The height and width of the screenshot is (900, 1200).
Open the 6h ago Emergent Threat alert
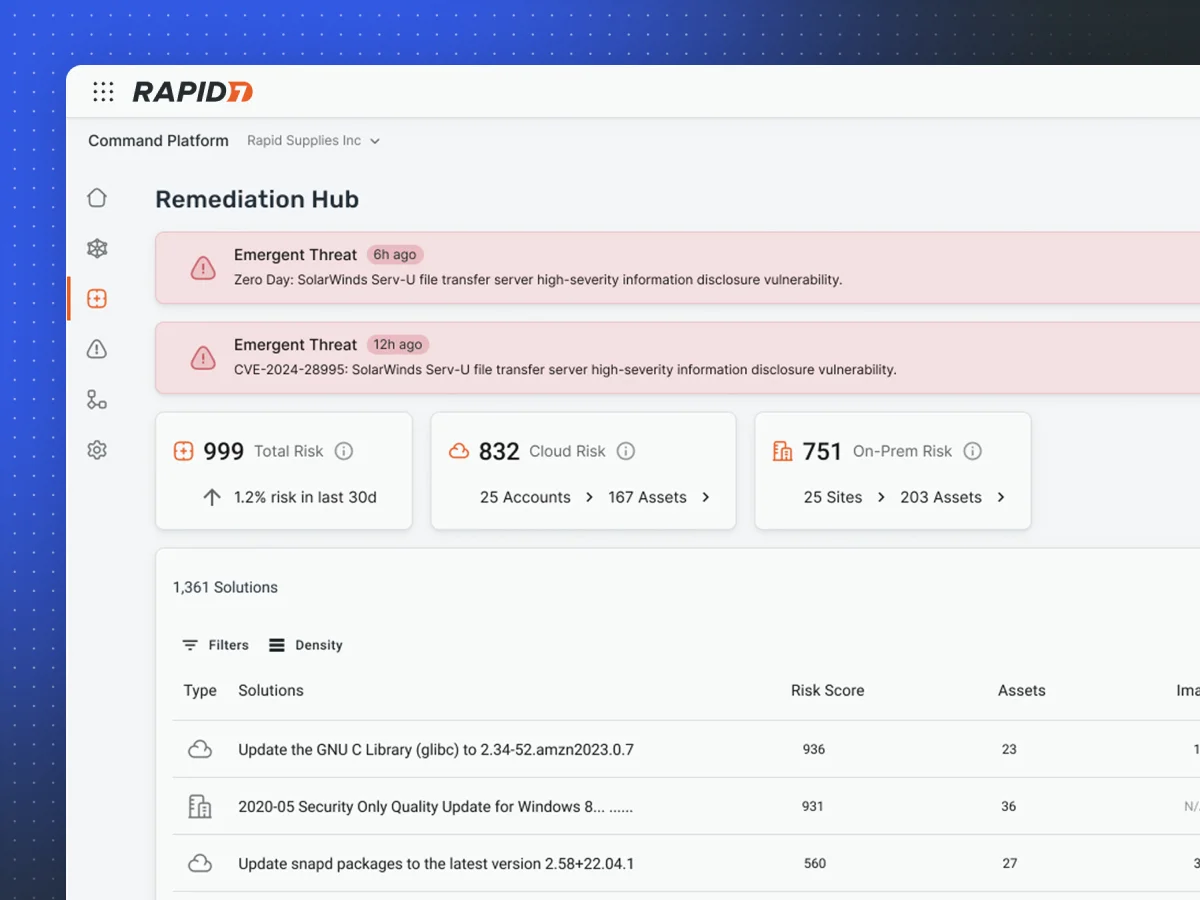537,268
